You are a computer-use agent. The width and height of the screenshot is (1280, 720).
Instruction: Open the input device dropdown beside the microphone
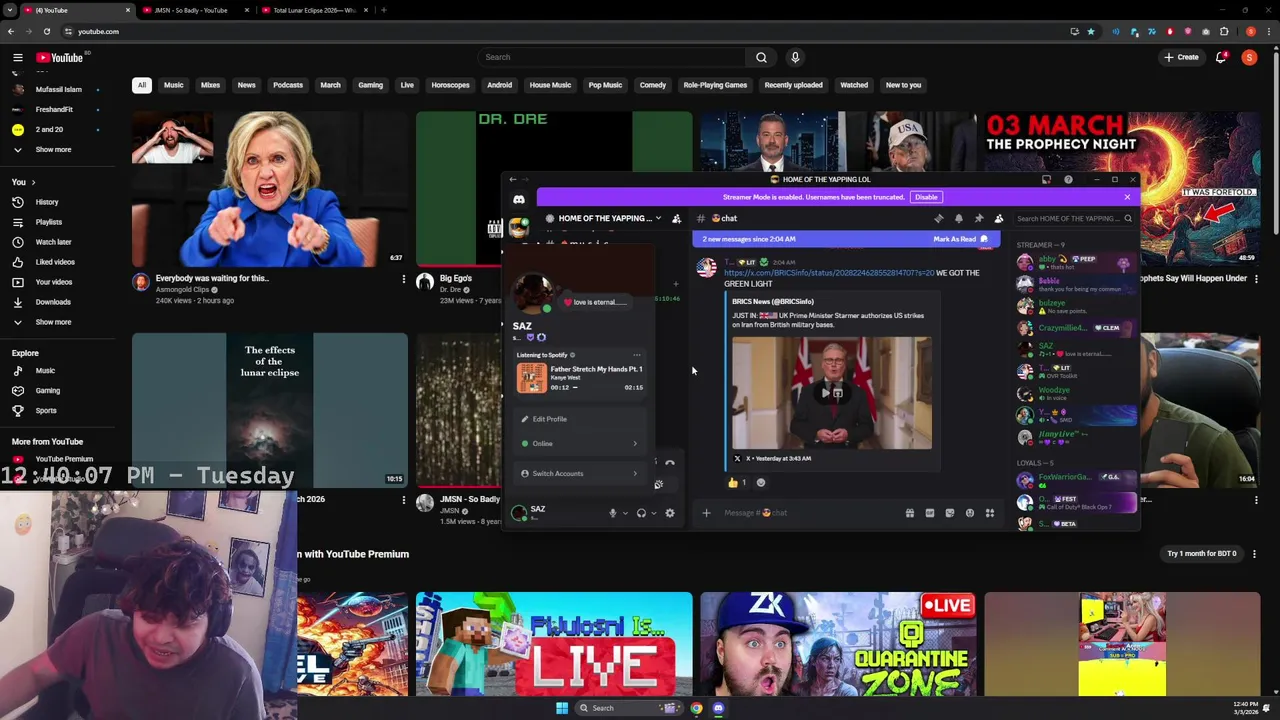[625, 513]
